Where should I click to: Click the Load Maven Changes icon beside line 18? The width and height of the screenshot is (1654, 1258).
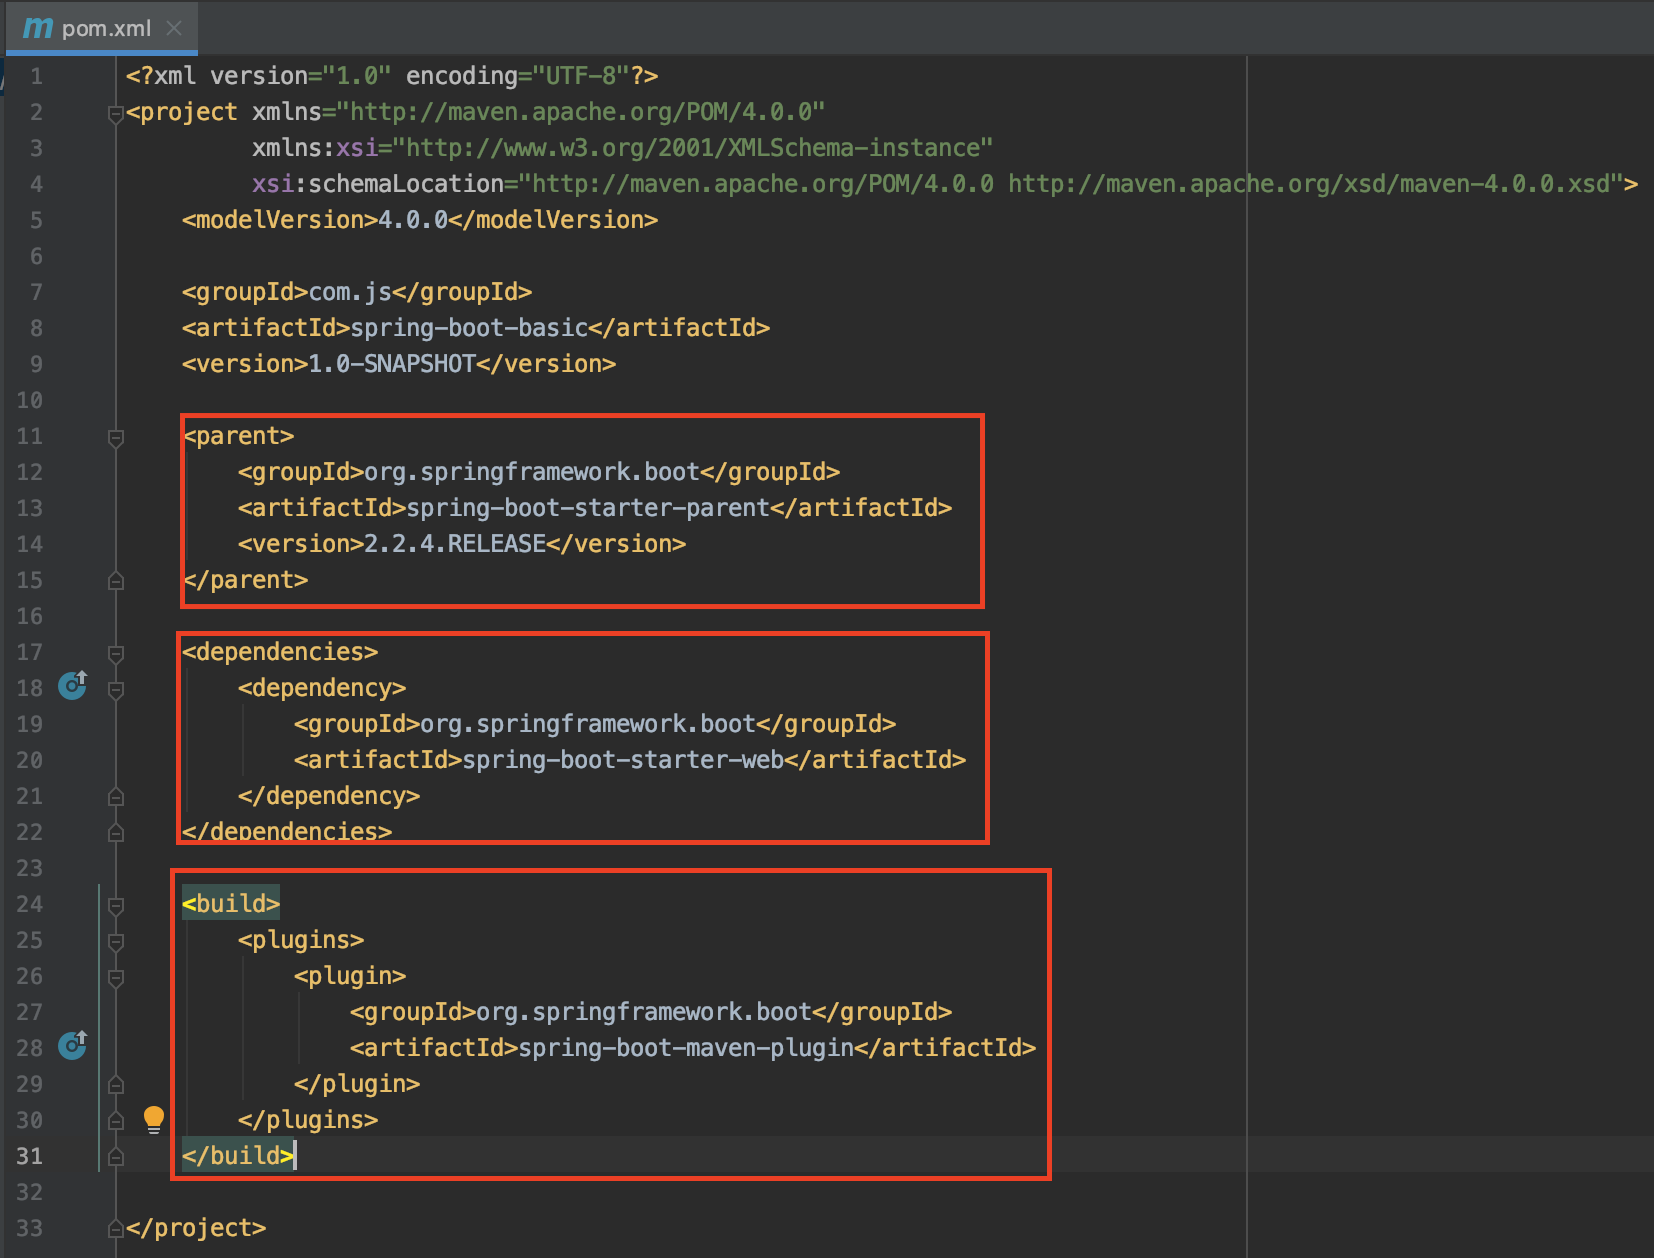tap(70, 687)
